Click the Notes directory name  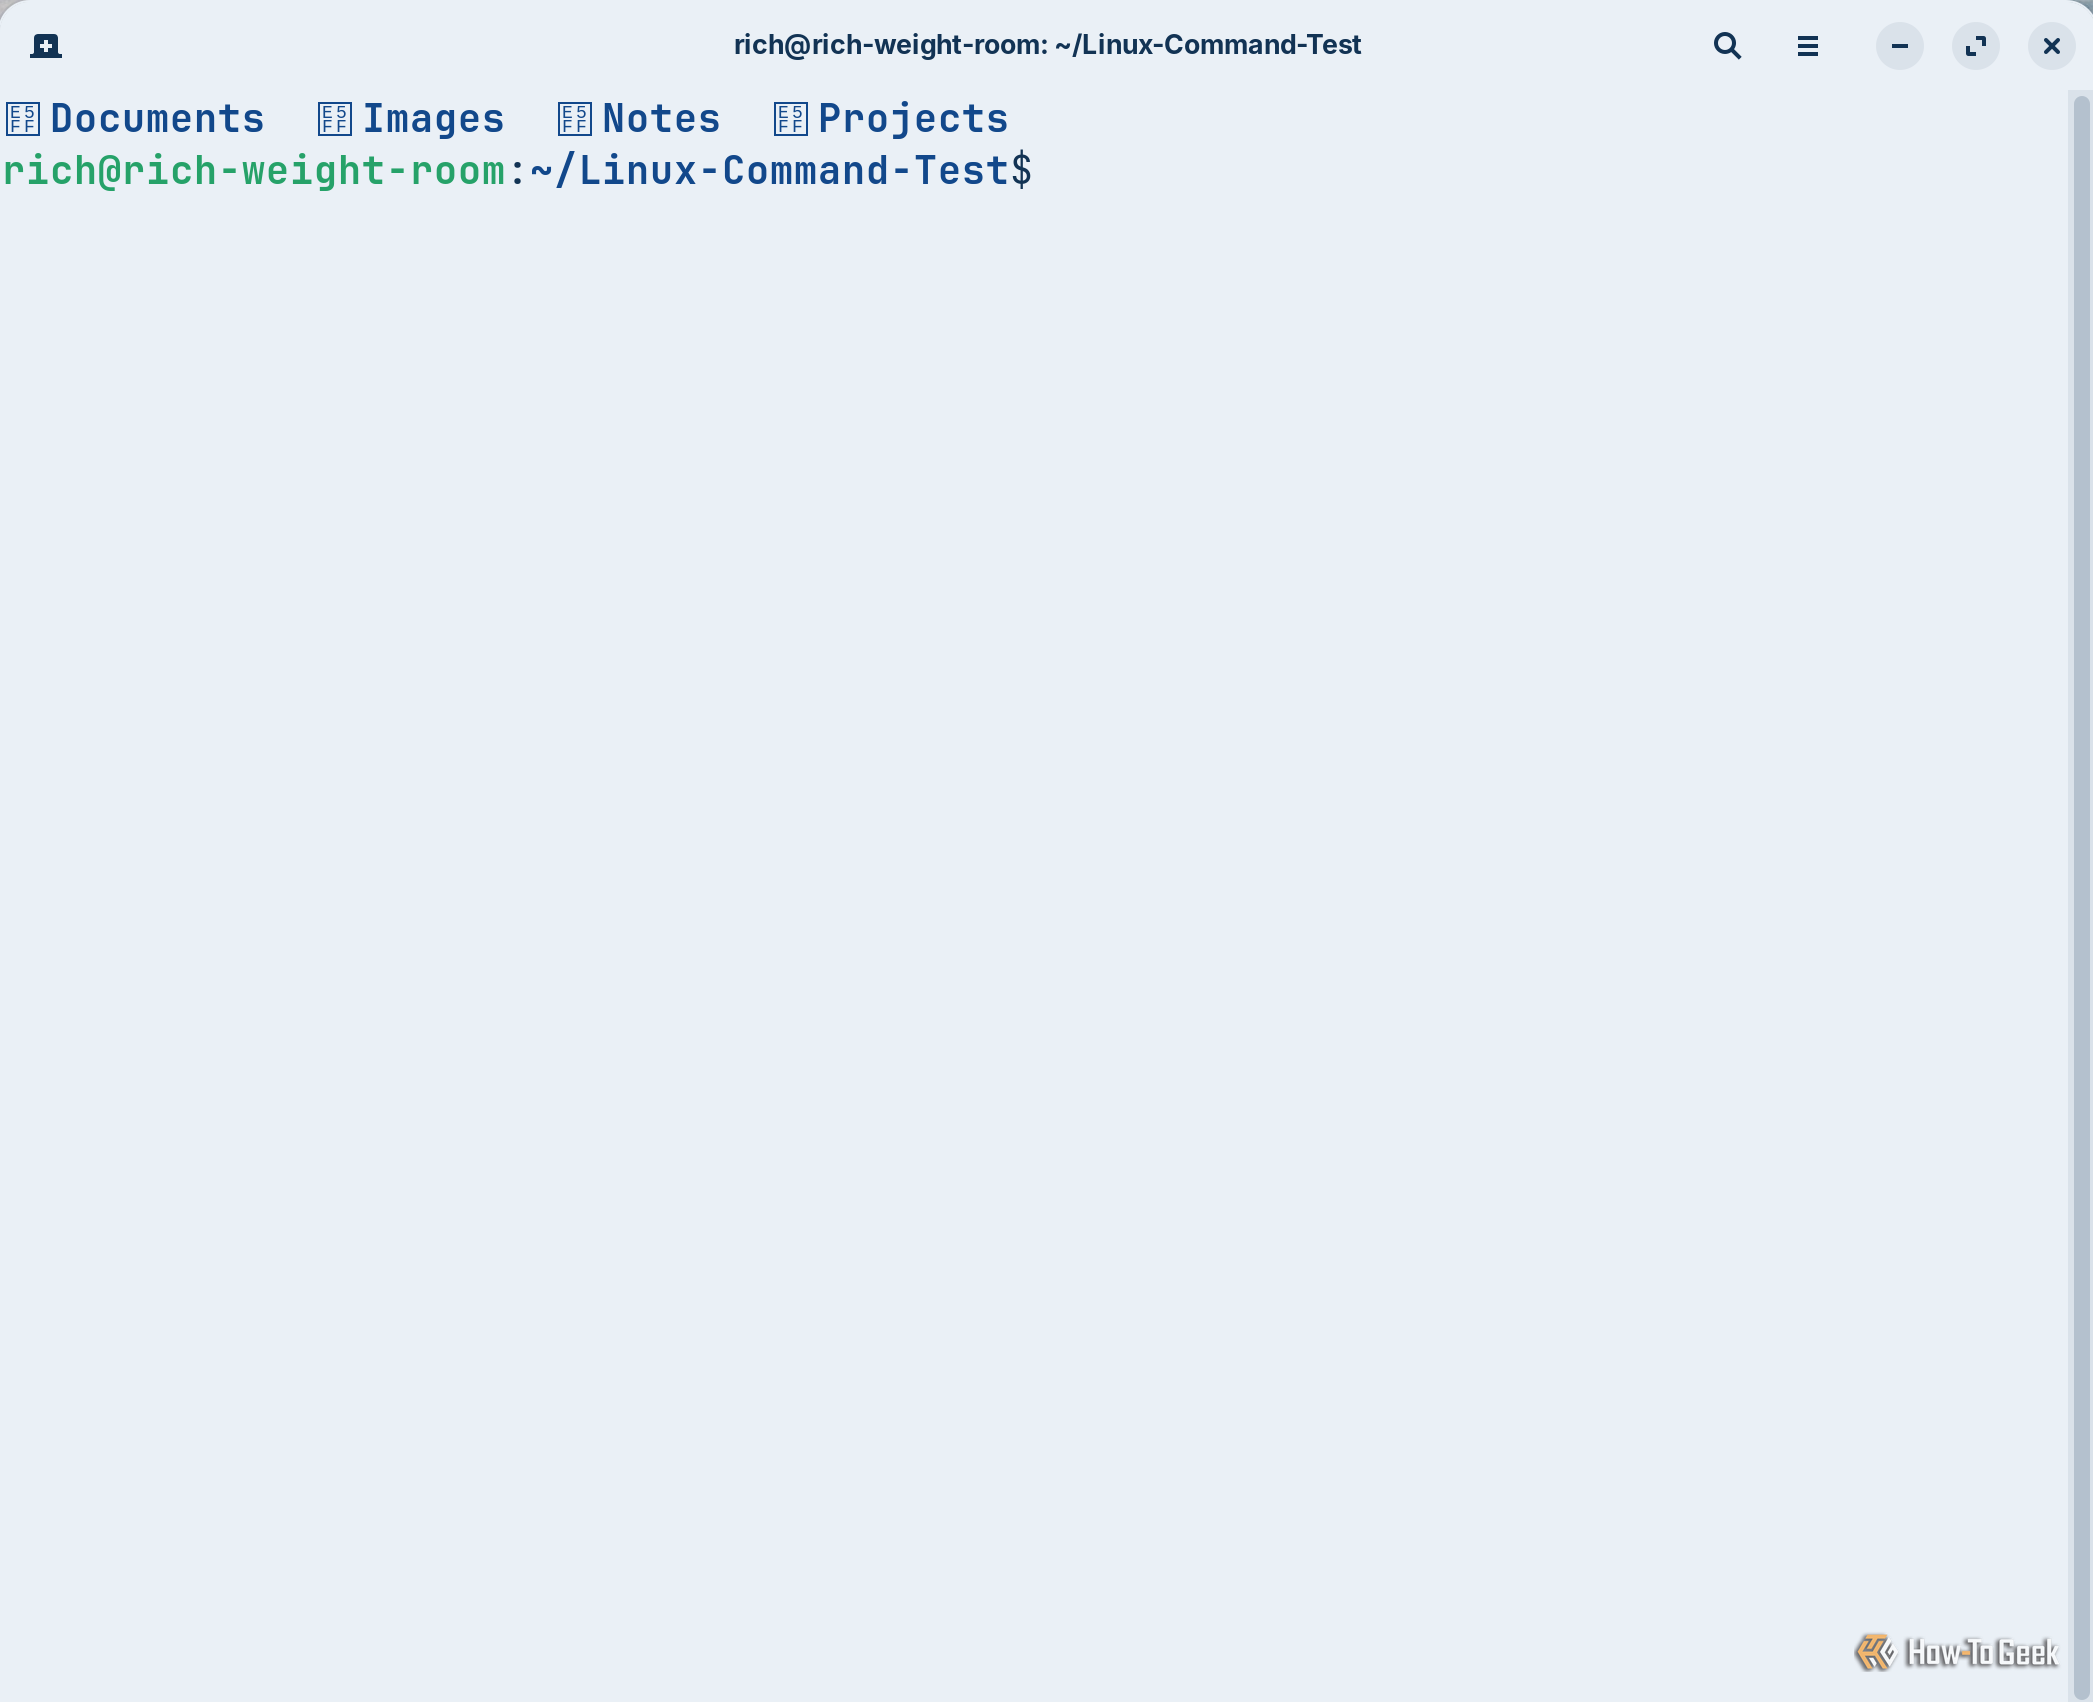click(661, 118)
